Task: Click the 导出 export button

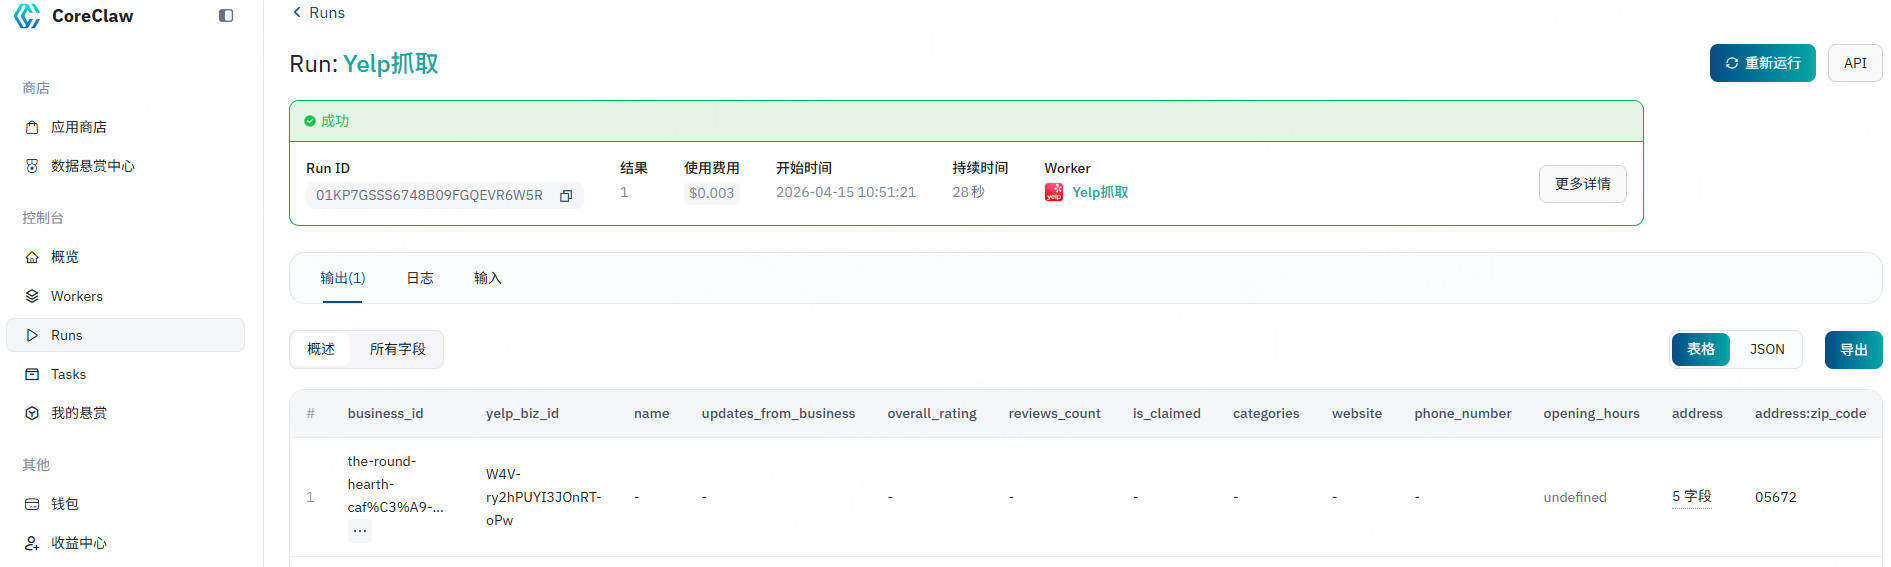Action: (x=1853, y=350)
